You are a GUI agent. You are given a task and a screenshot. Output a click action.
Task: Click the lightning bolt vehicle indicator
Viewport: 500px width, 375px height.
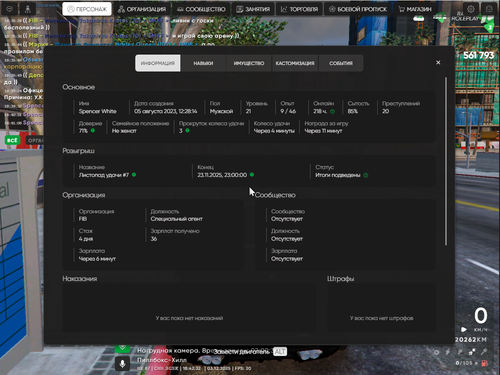pos(448,352)
